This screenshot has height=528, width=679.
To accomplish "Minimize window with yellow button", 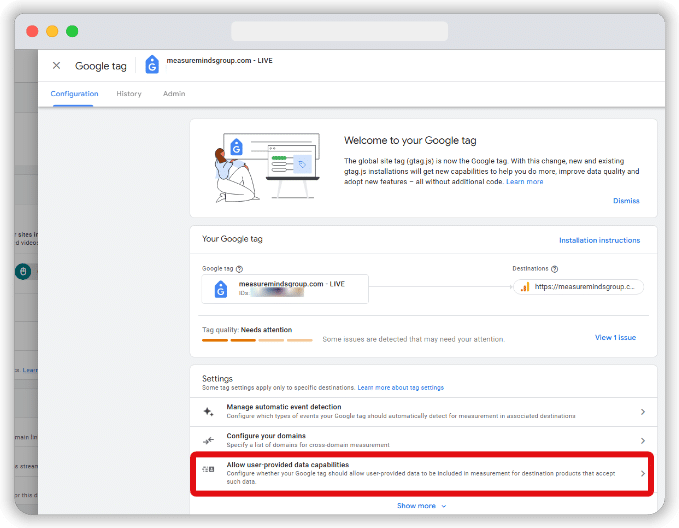I will (52, 31).
